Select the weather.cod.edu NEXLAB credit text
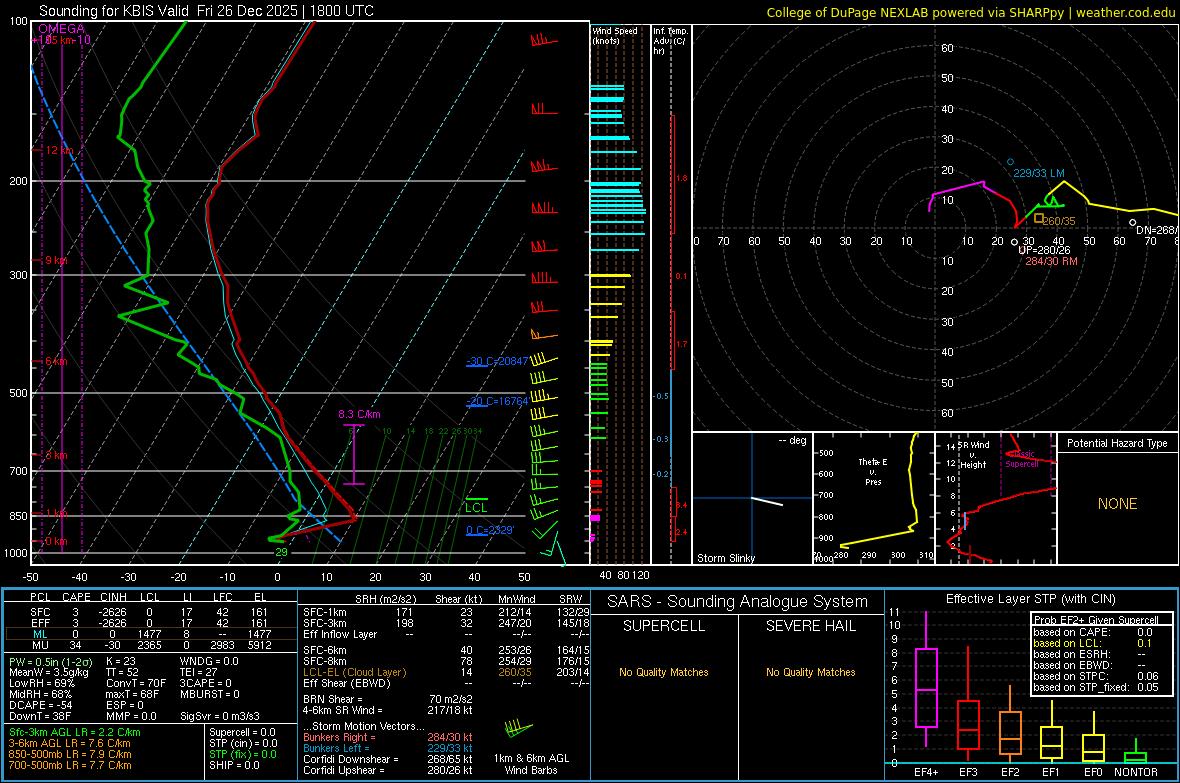 pyautogui.click(x=970, y=12)
